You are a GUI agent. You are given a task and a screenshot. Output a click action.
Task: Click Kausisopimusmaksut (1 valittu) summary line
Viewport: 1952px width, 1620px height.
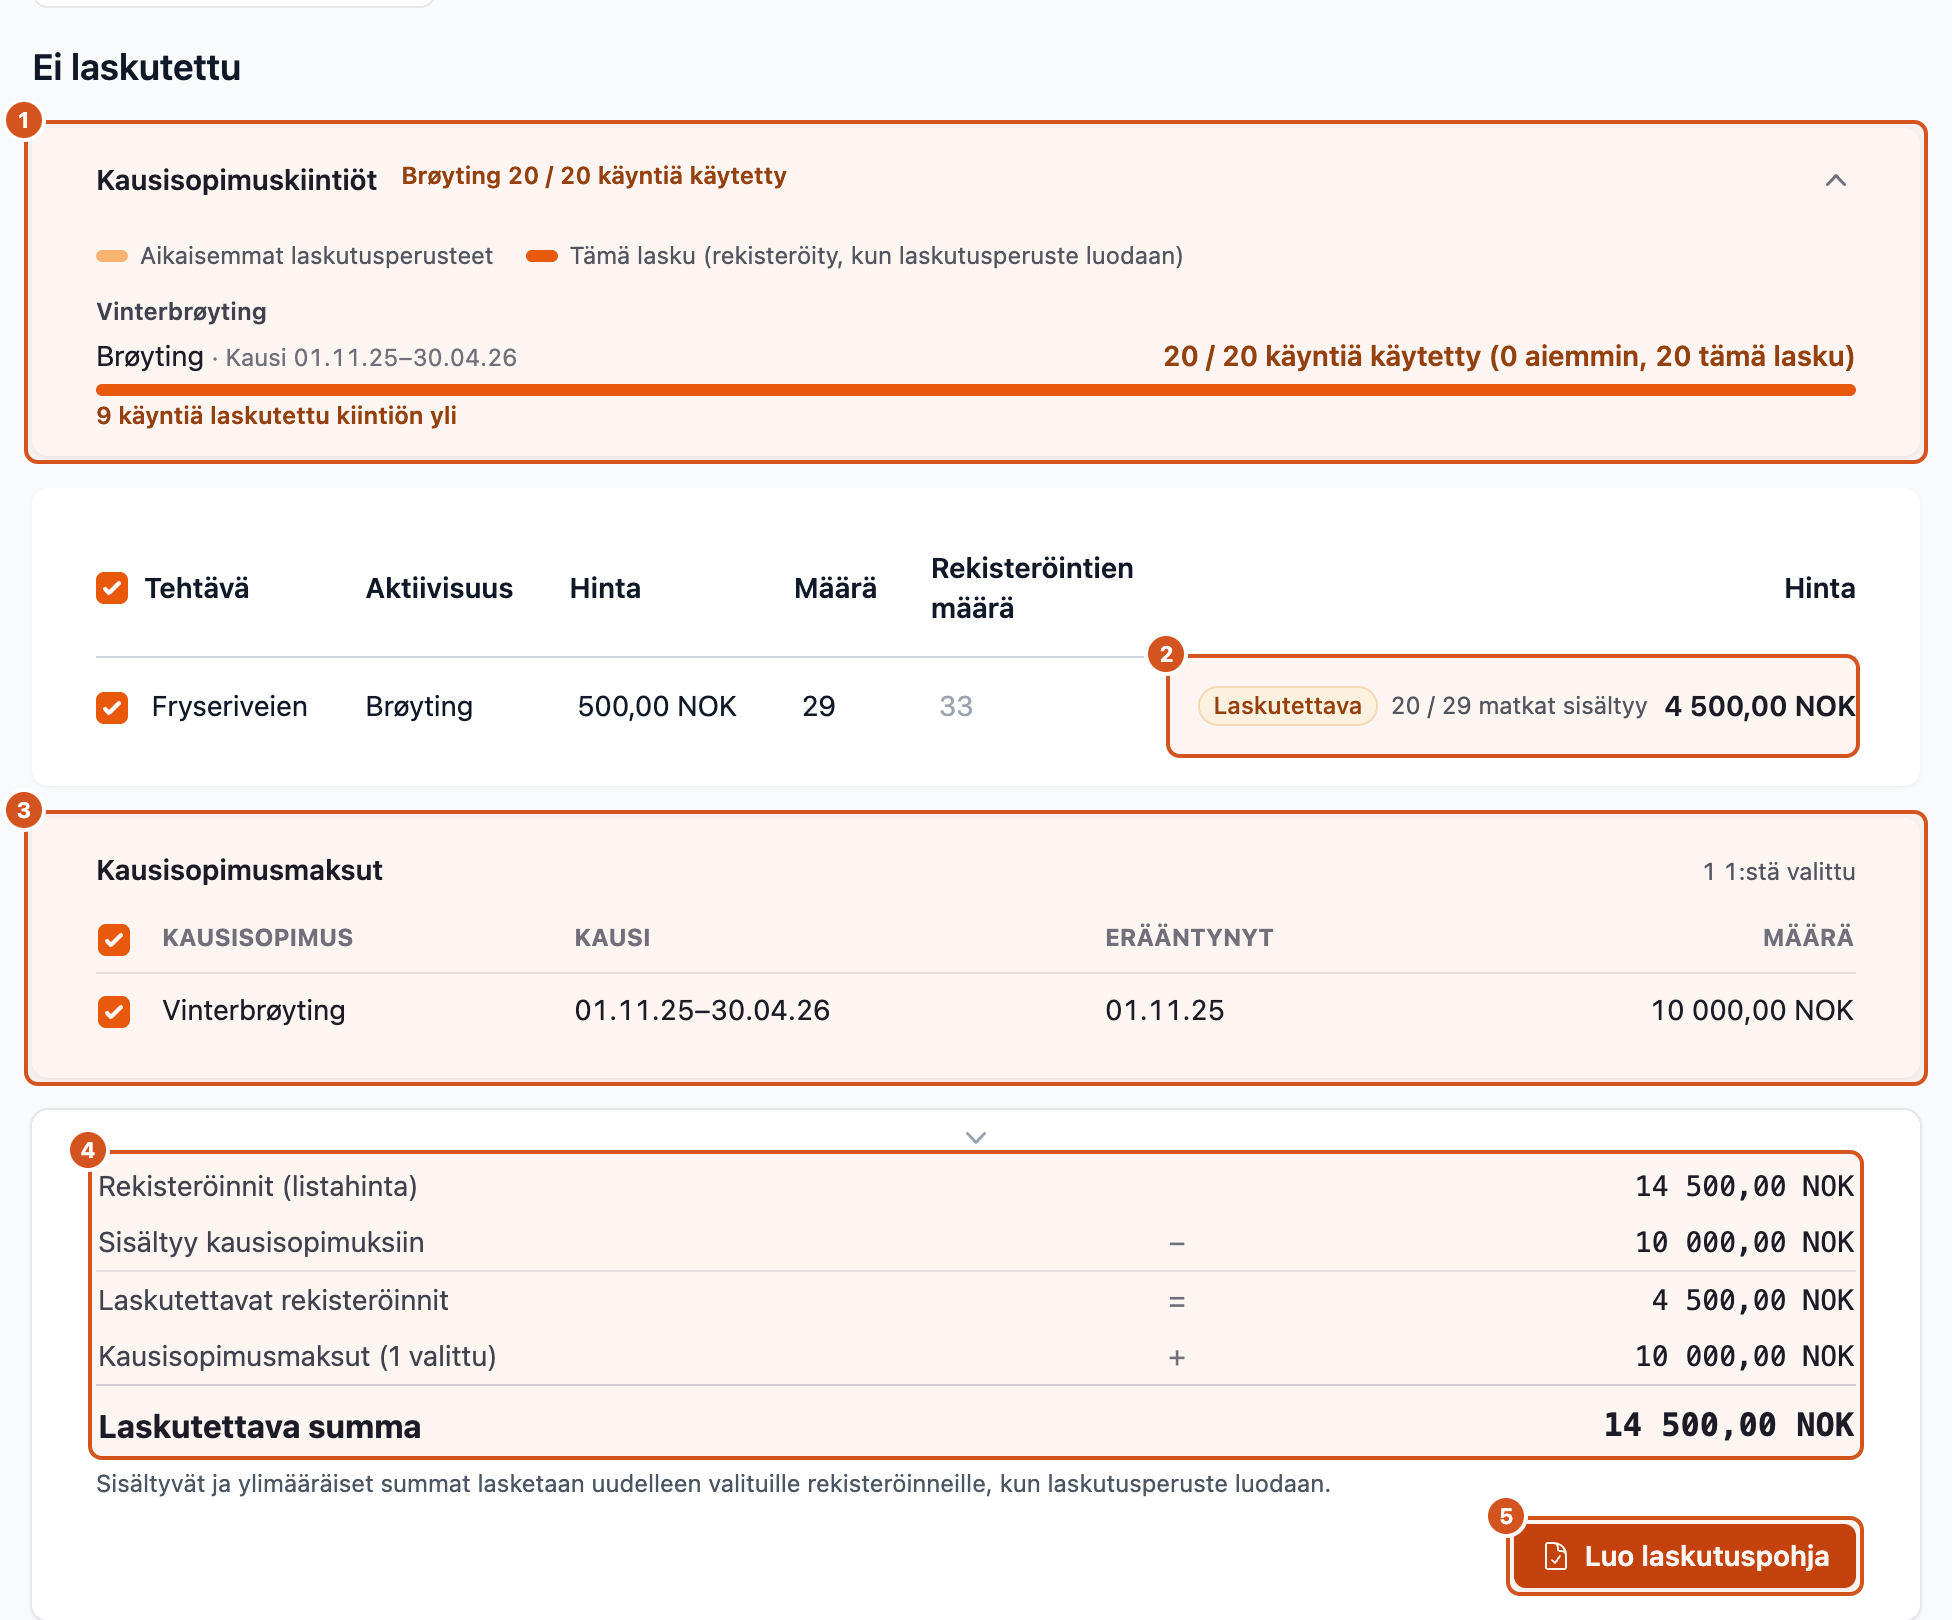click(x=976, y=1356)
